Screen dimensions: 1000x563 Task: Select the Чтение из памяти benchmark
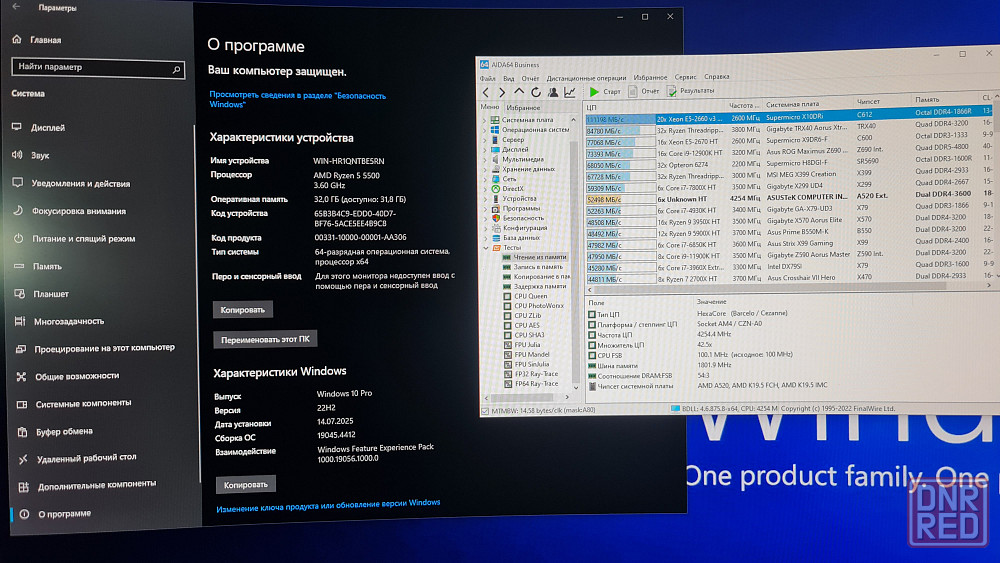(534, 257)
